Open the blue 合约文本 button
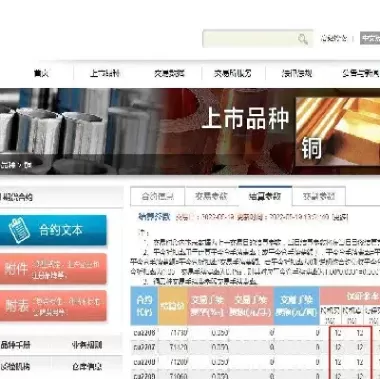 53,230
